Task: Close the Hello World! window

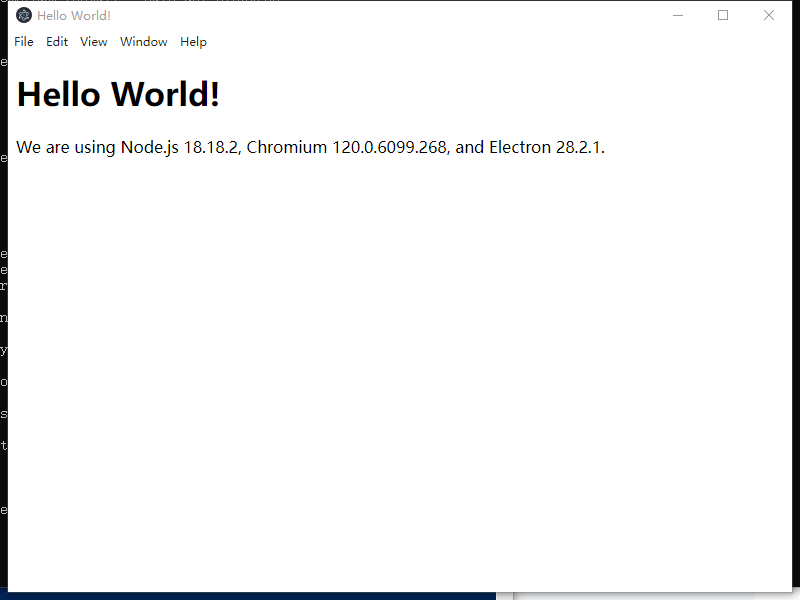Action: tap(768, 15)
